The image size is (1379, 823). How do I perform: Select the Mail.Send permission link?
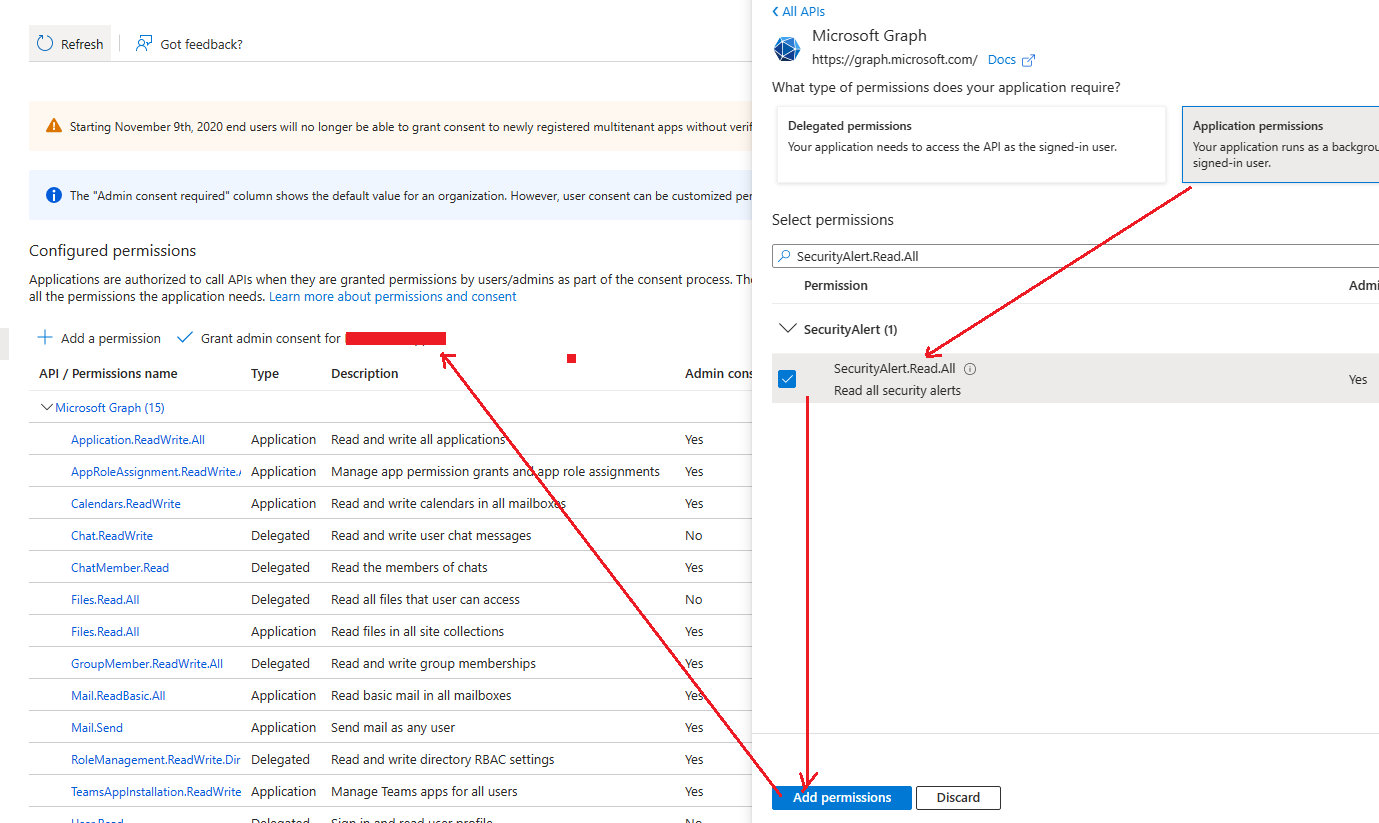tap(97, 728)
